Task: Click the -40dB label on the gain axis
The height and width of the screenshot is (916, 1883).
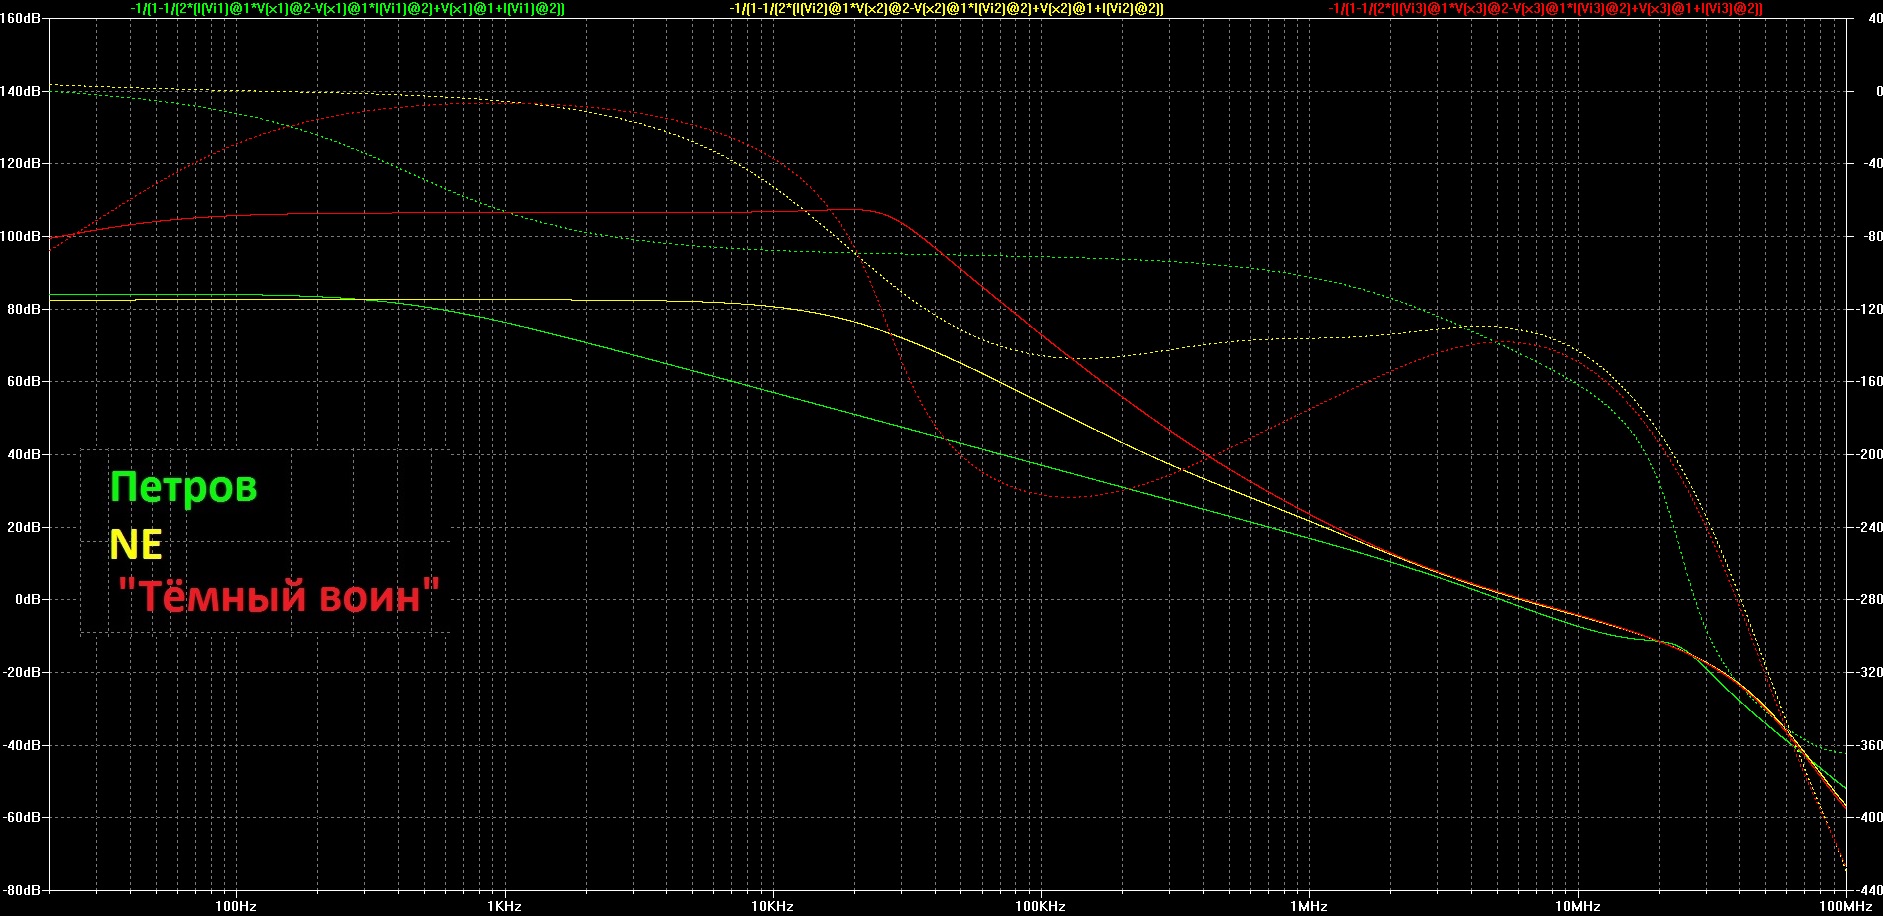Action: point(22,745)
